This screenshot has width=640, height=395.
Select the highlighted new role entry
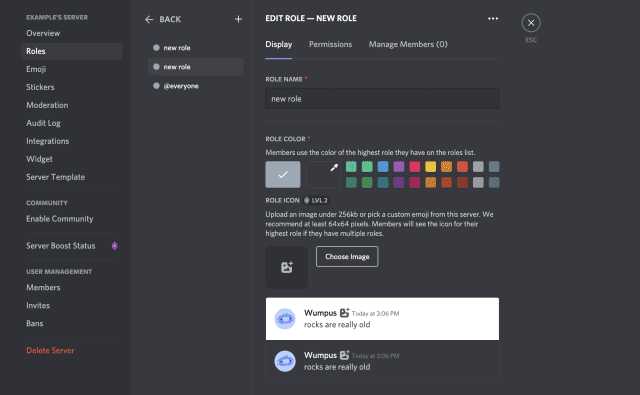[196, 67]
